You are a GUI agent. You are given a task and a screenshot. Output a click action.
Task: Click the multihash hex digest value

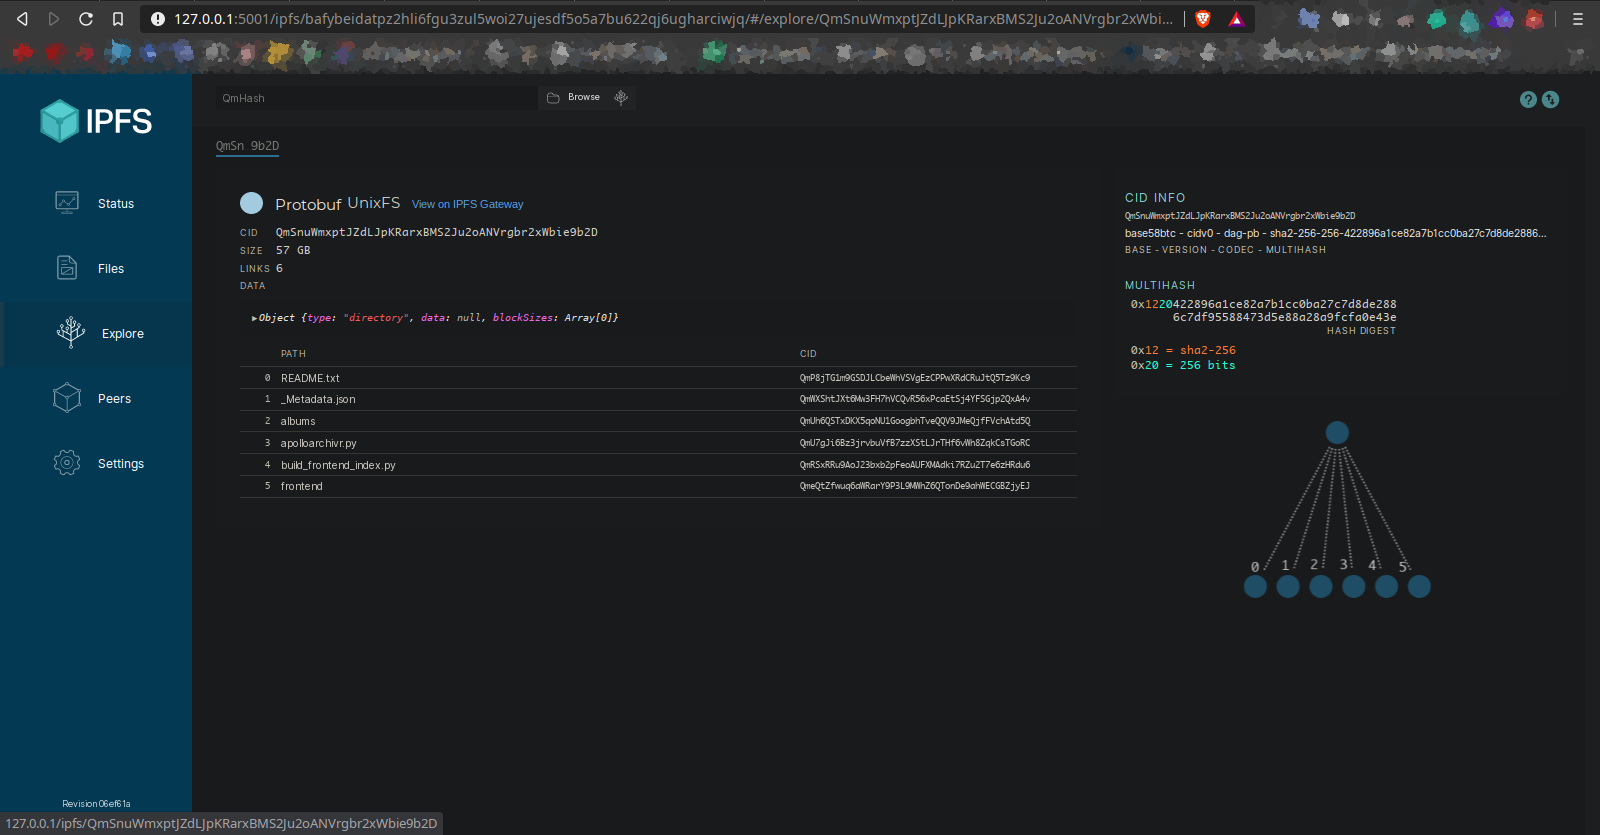click(1264, 311)
